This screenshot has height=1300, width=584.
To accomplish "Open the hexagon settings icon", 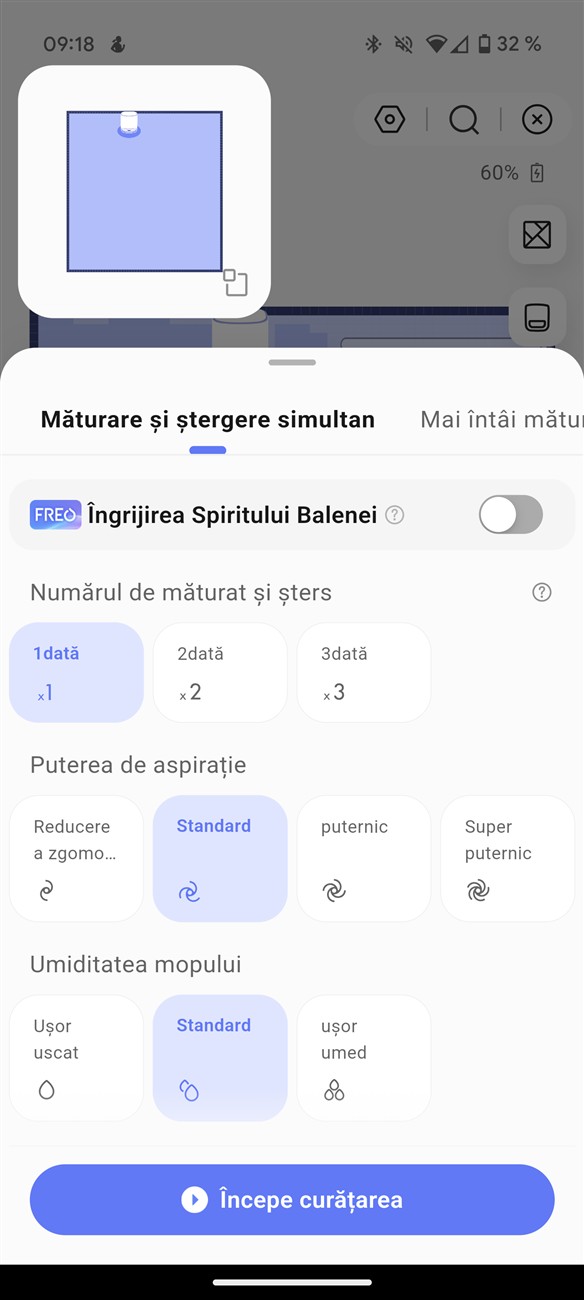I will (x=389, y=120).
